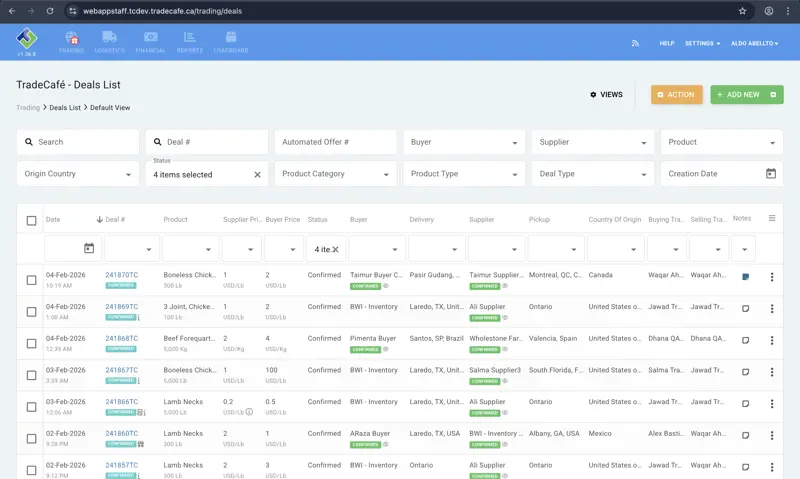Open row menu for deal 241868TC
Image resolution: width=800 pixels, height=479 pixels.
pyautogui.click(x=772, y=340)
